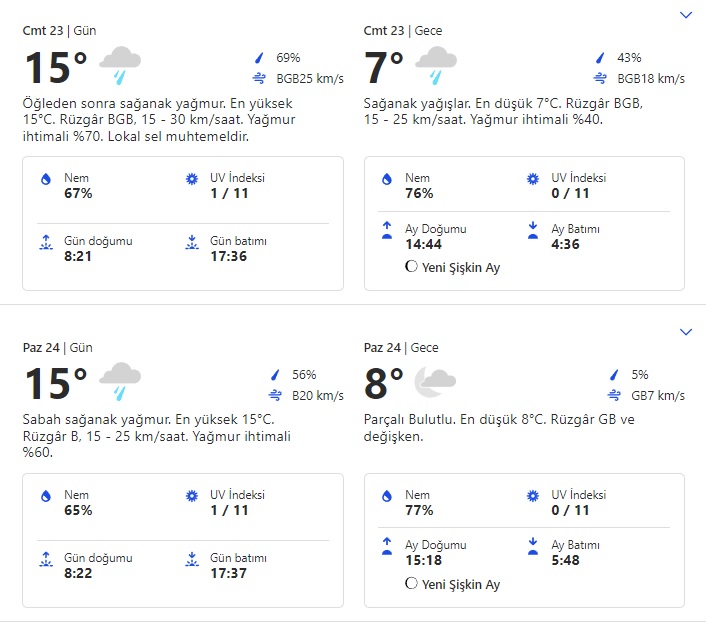Click the large 7° night temperature
706x623 pixels.
coord(384,68)
